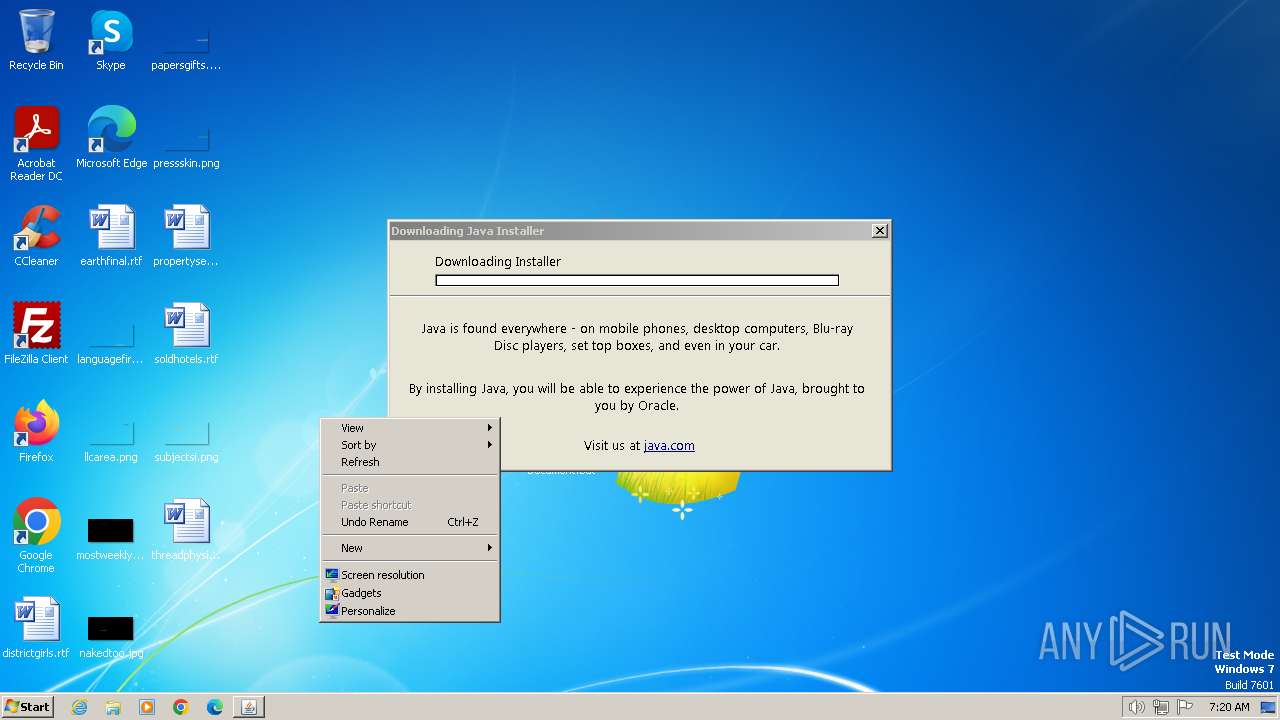Launch Firefox from the desktop
Image resolution: width=1280 pixels, height=720 pixels.
tap(36, 432)
